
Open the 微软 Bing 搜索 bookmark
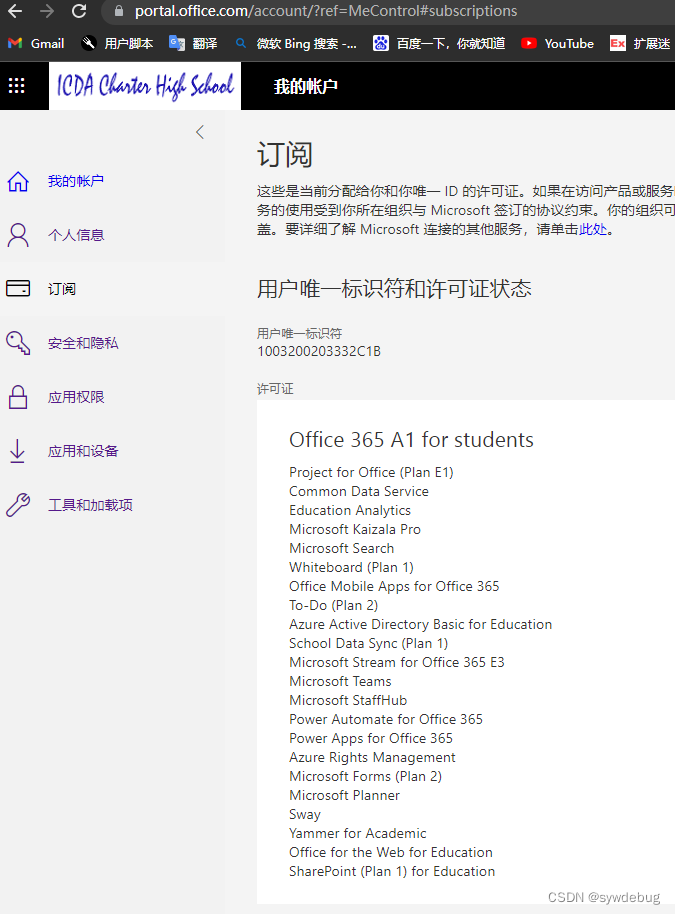296,44
